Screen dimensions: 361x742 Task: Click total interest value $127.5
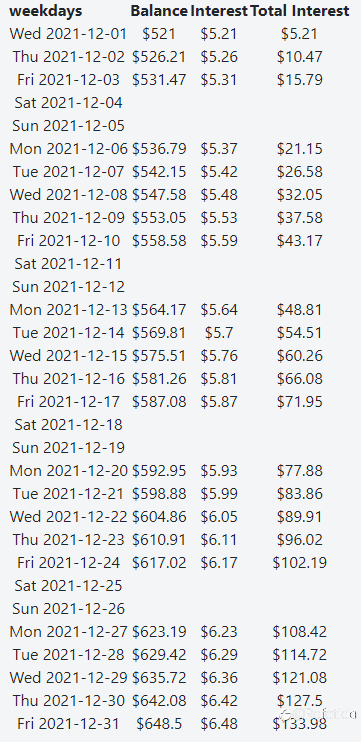click(x=300, y=700)
